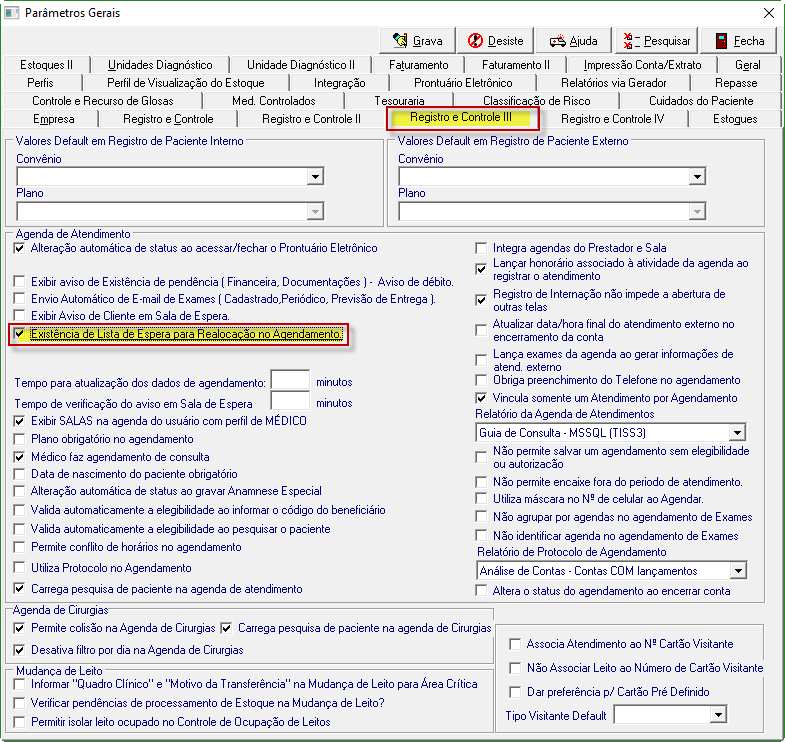Toggle Utiliza máscara no Nº de celular ao Agendar
The width and height of the screenshot is (785, 742).
point(481,499)
